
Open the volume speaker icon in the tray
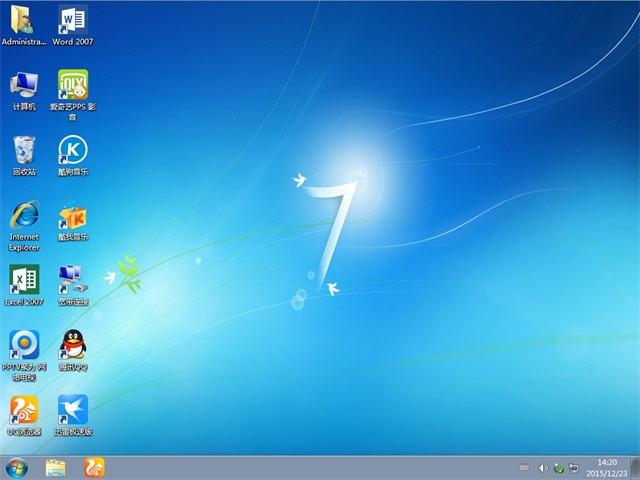click(543, 468)
